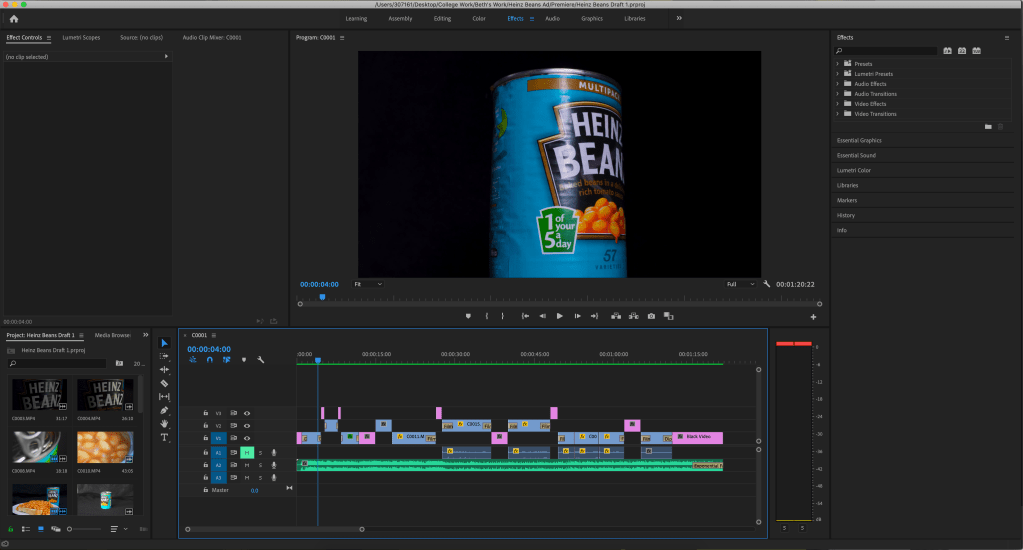This screenshot has width=1023, height=550.
Task: Open timeline wrench display settings
Action: click(260, 360)
